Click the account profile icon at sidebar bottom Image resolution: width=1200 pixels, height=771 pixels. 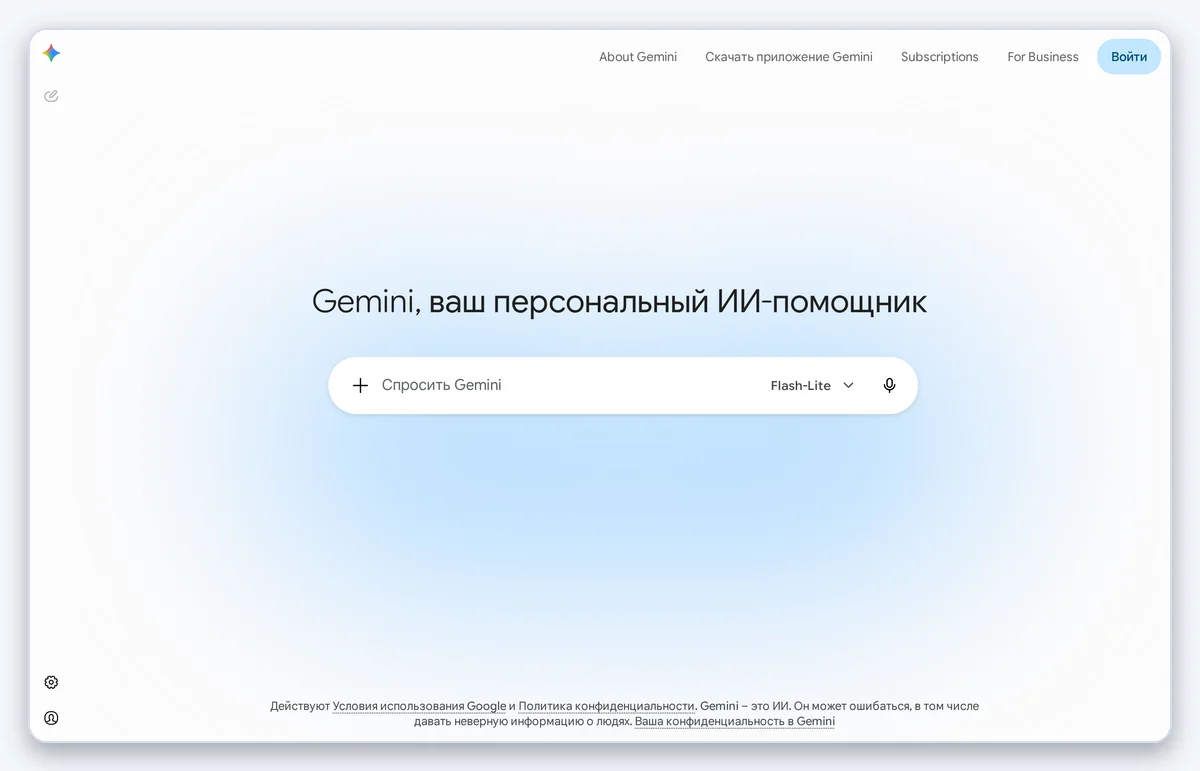51,718
